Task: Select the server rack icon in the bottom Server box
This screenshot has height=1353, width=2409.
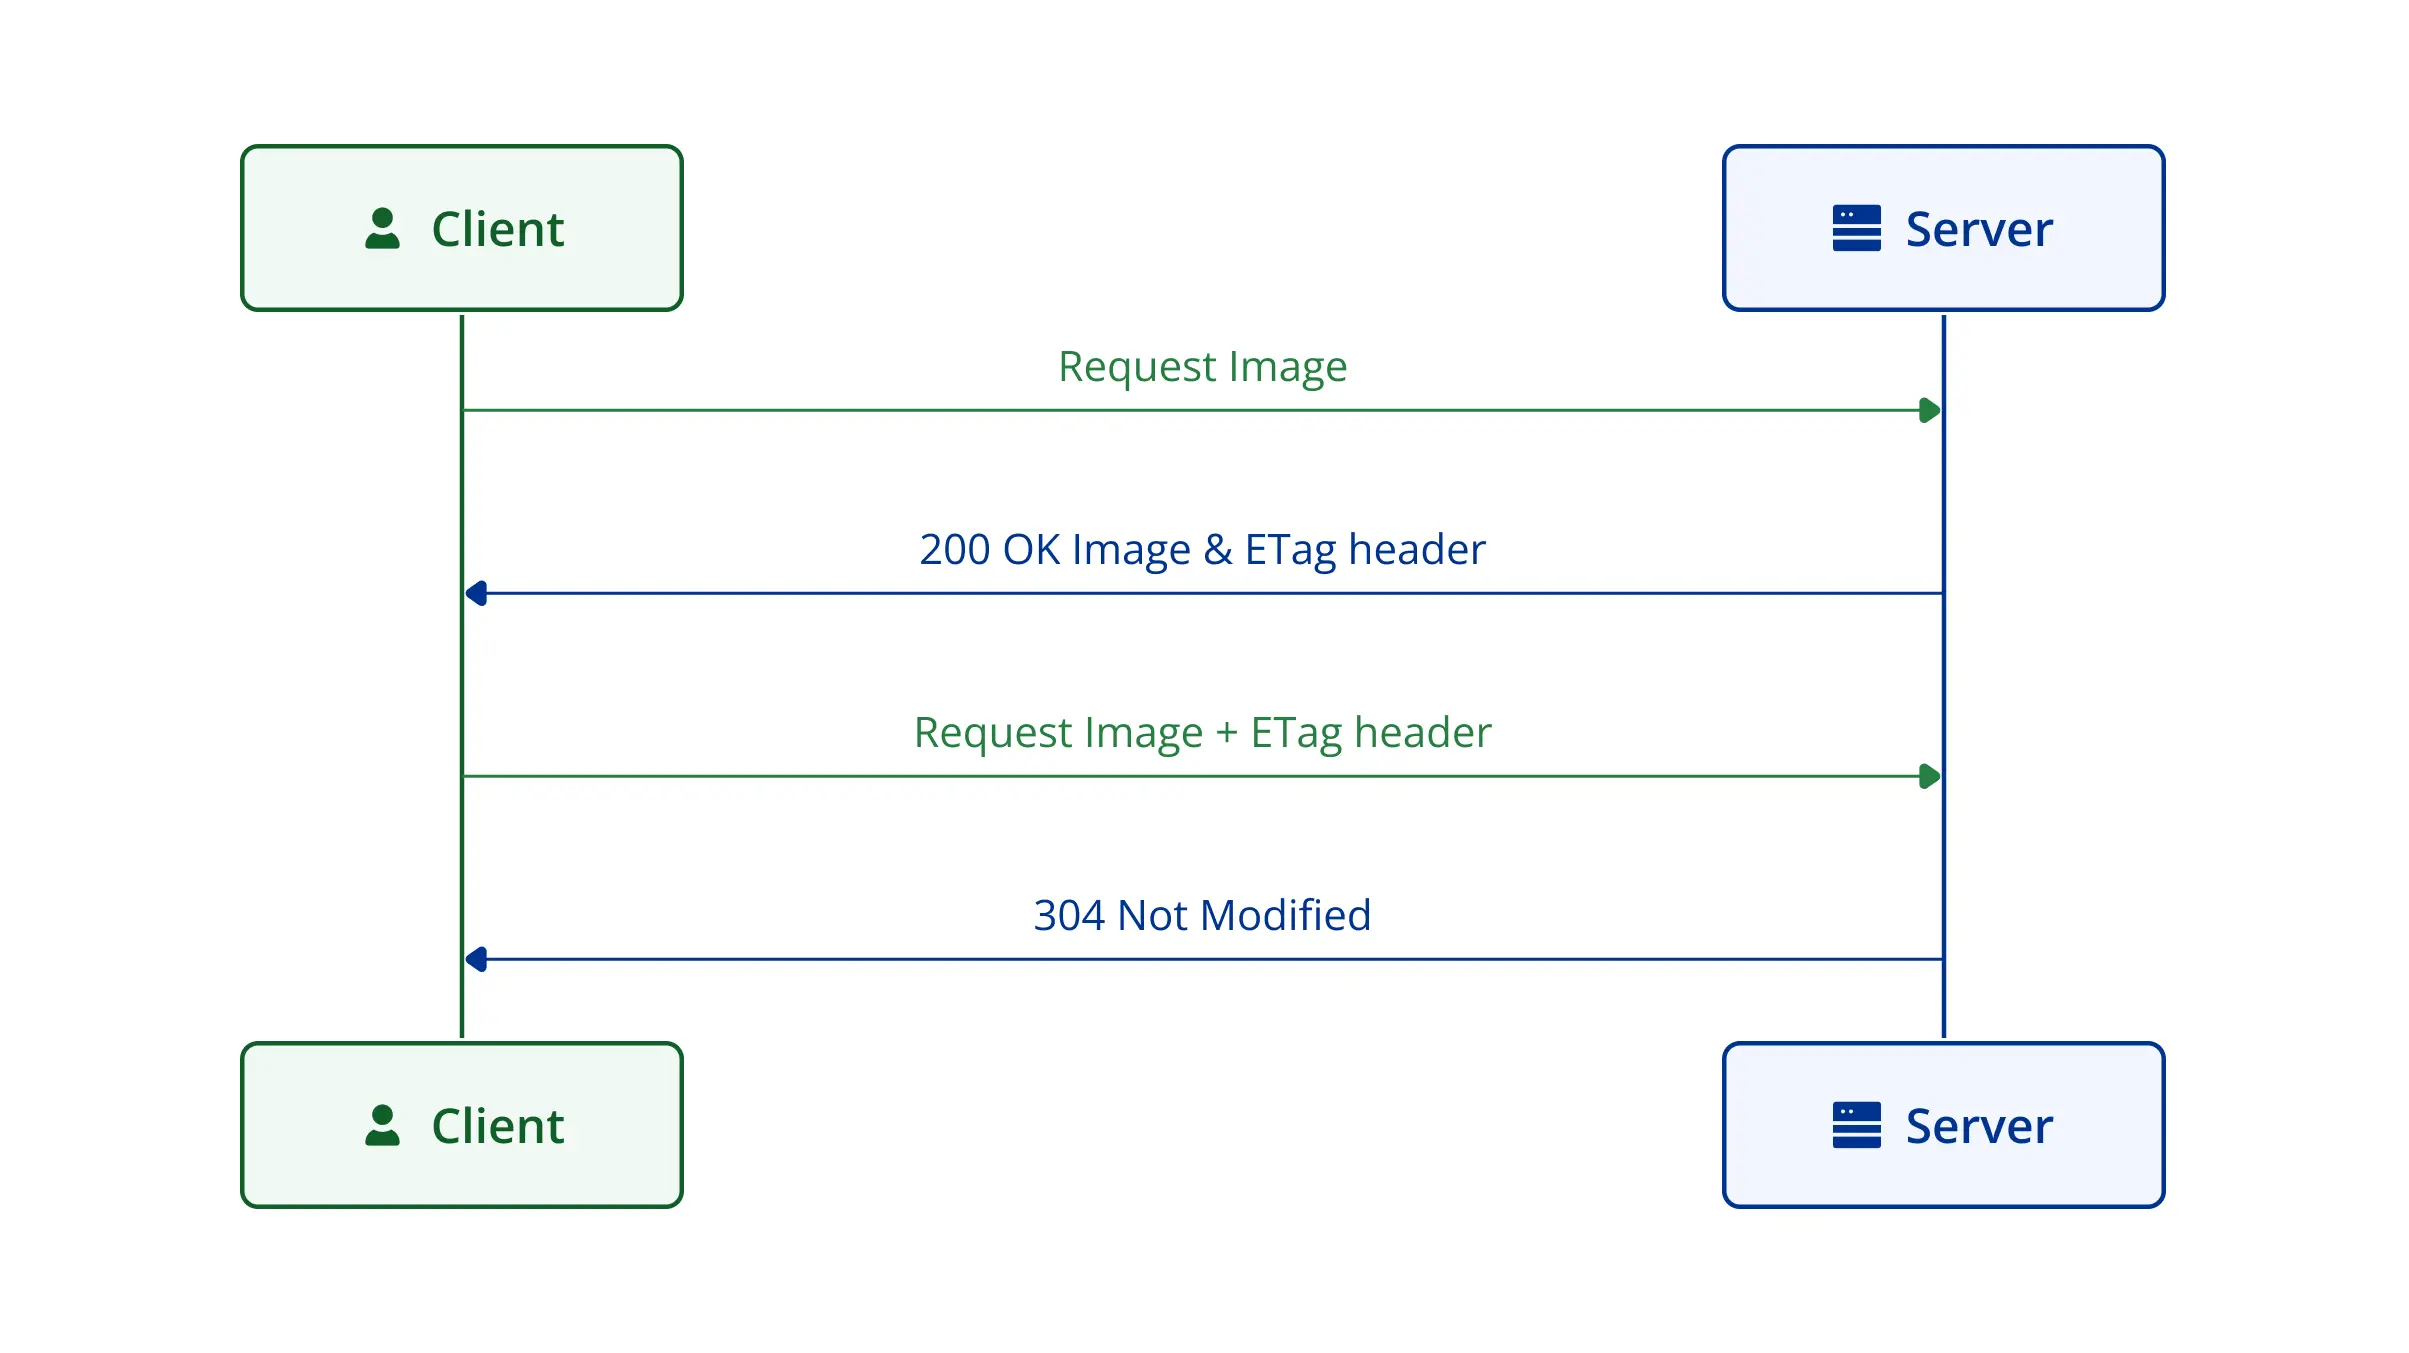Action: 1856,1125
